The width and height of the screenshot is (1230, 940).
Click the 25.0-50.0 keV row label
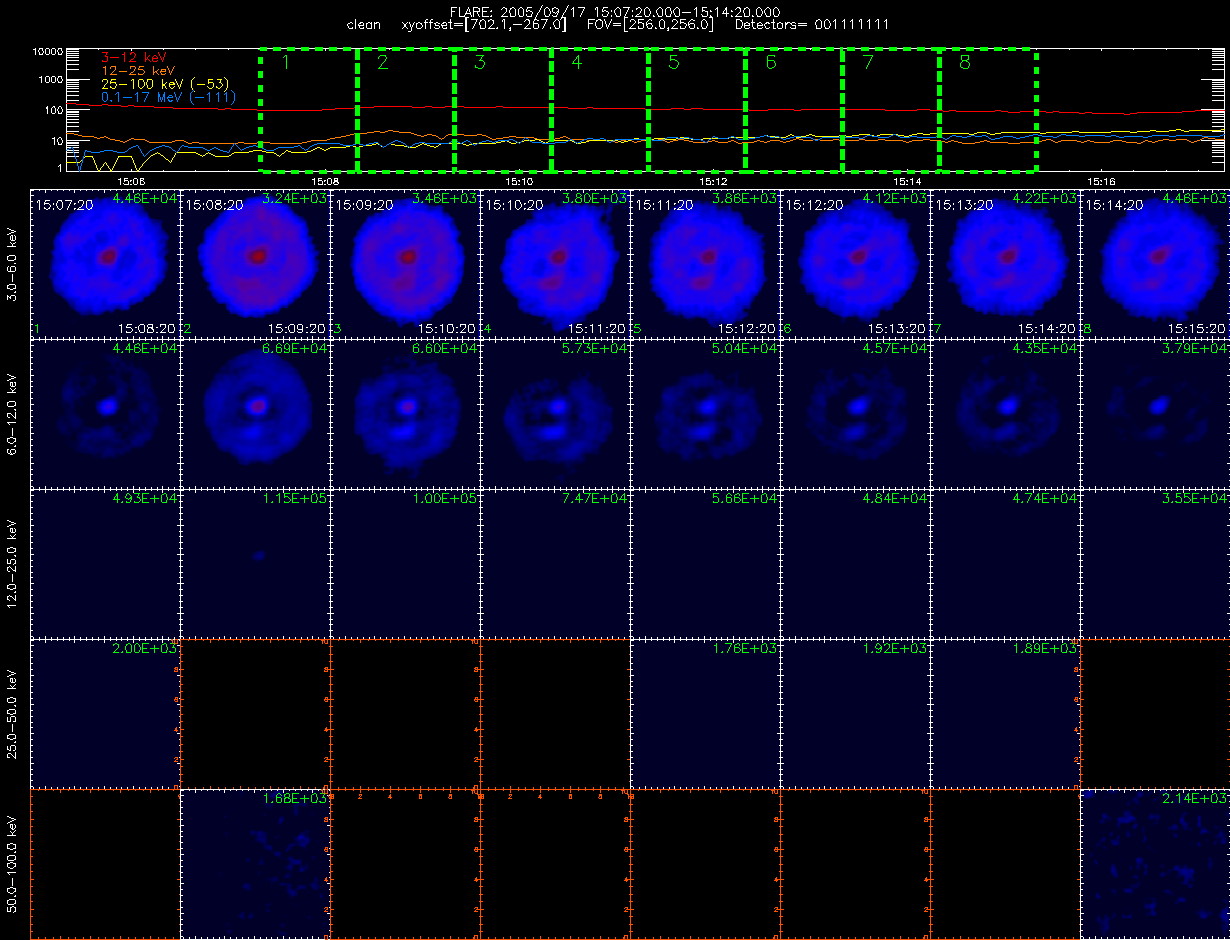point(12,713)
